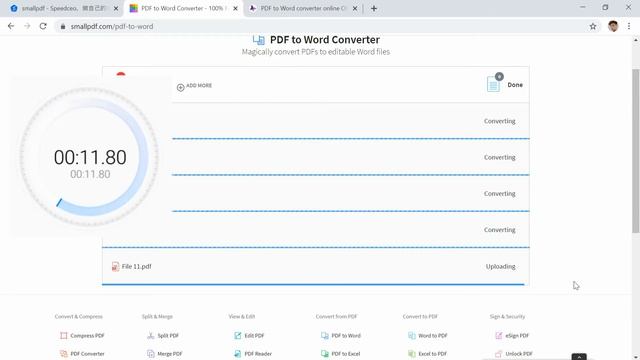Open the Excel to PDF link

(x=433, y=353)
